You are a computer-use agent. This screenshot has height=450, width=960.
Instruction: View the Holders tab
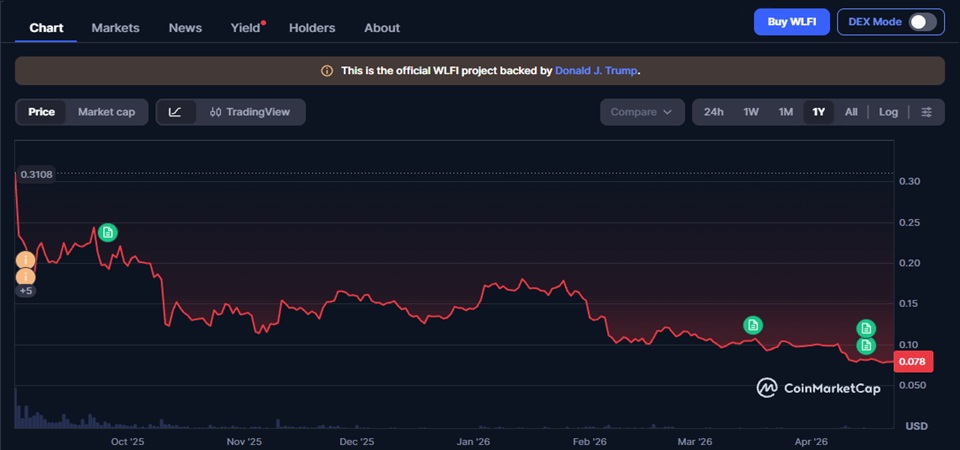tap(312, 28)
